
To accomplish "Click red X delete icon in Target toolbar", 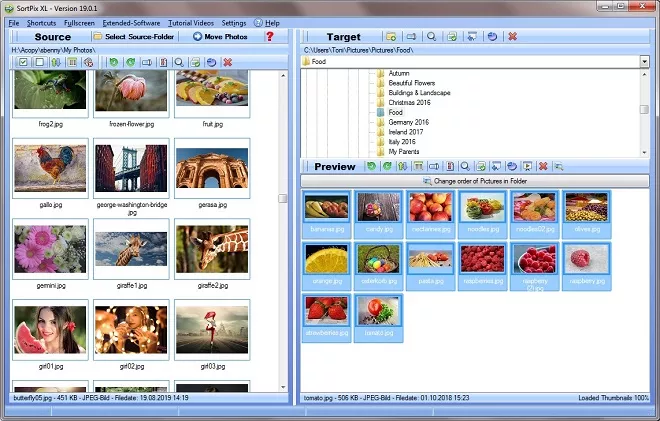I will point(513,37).
